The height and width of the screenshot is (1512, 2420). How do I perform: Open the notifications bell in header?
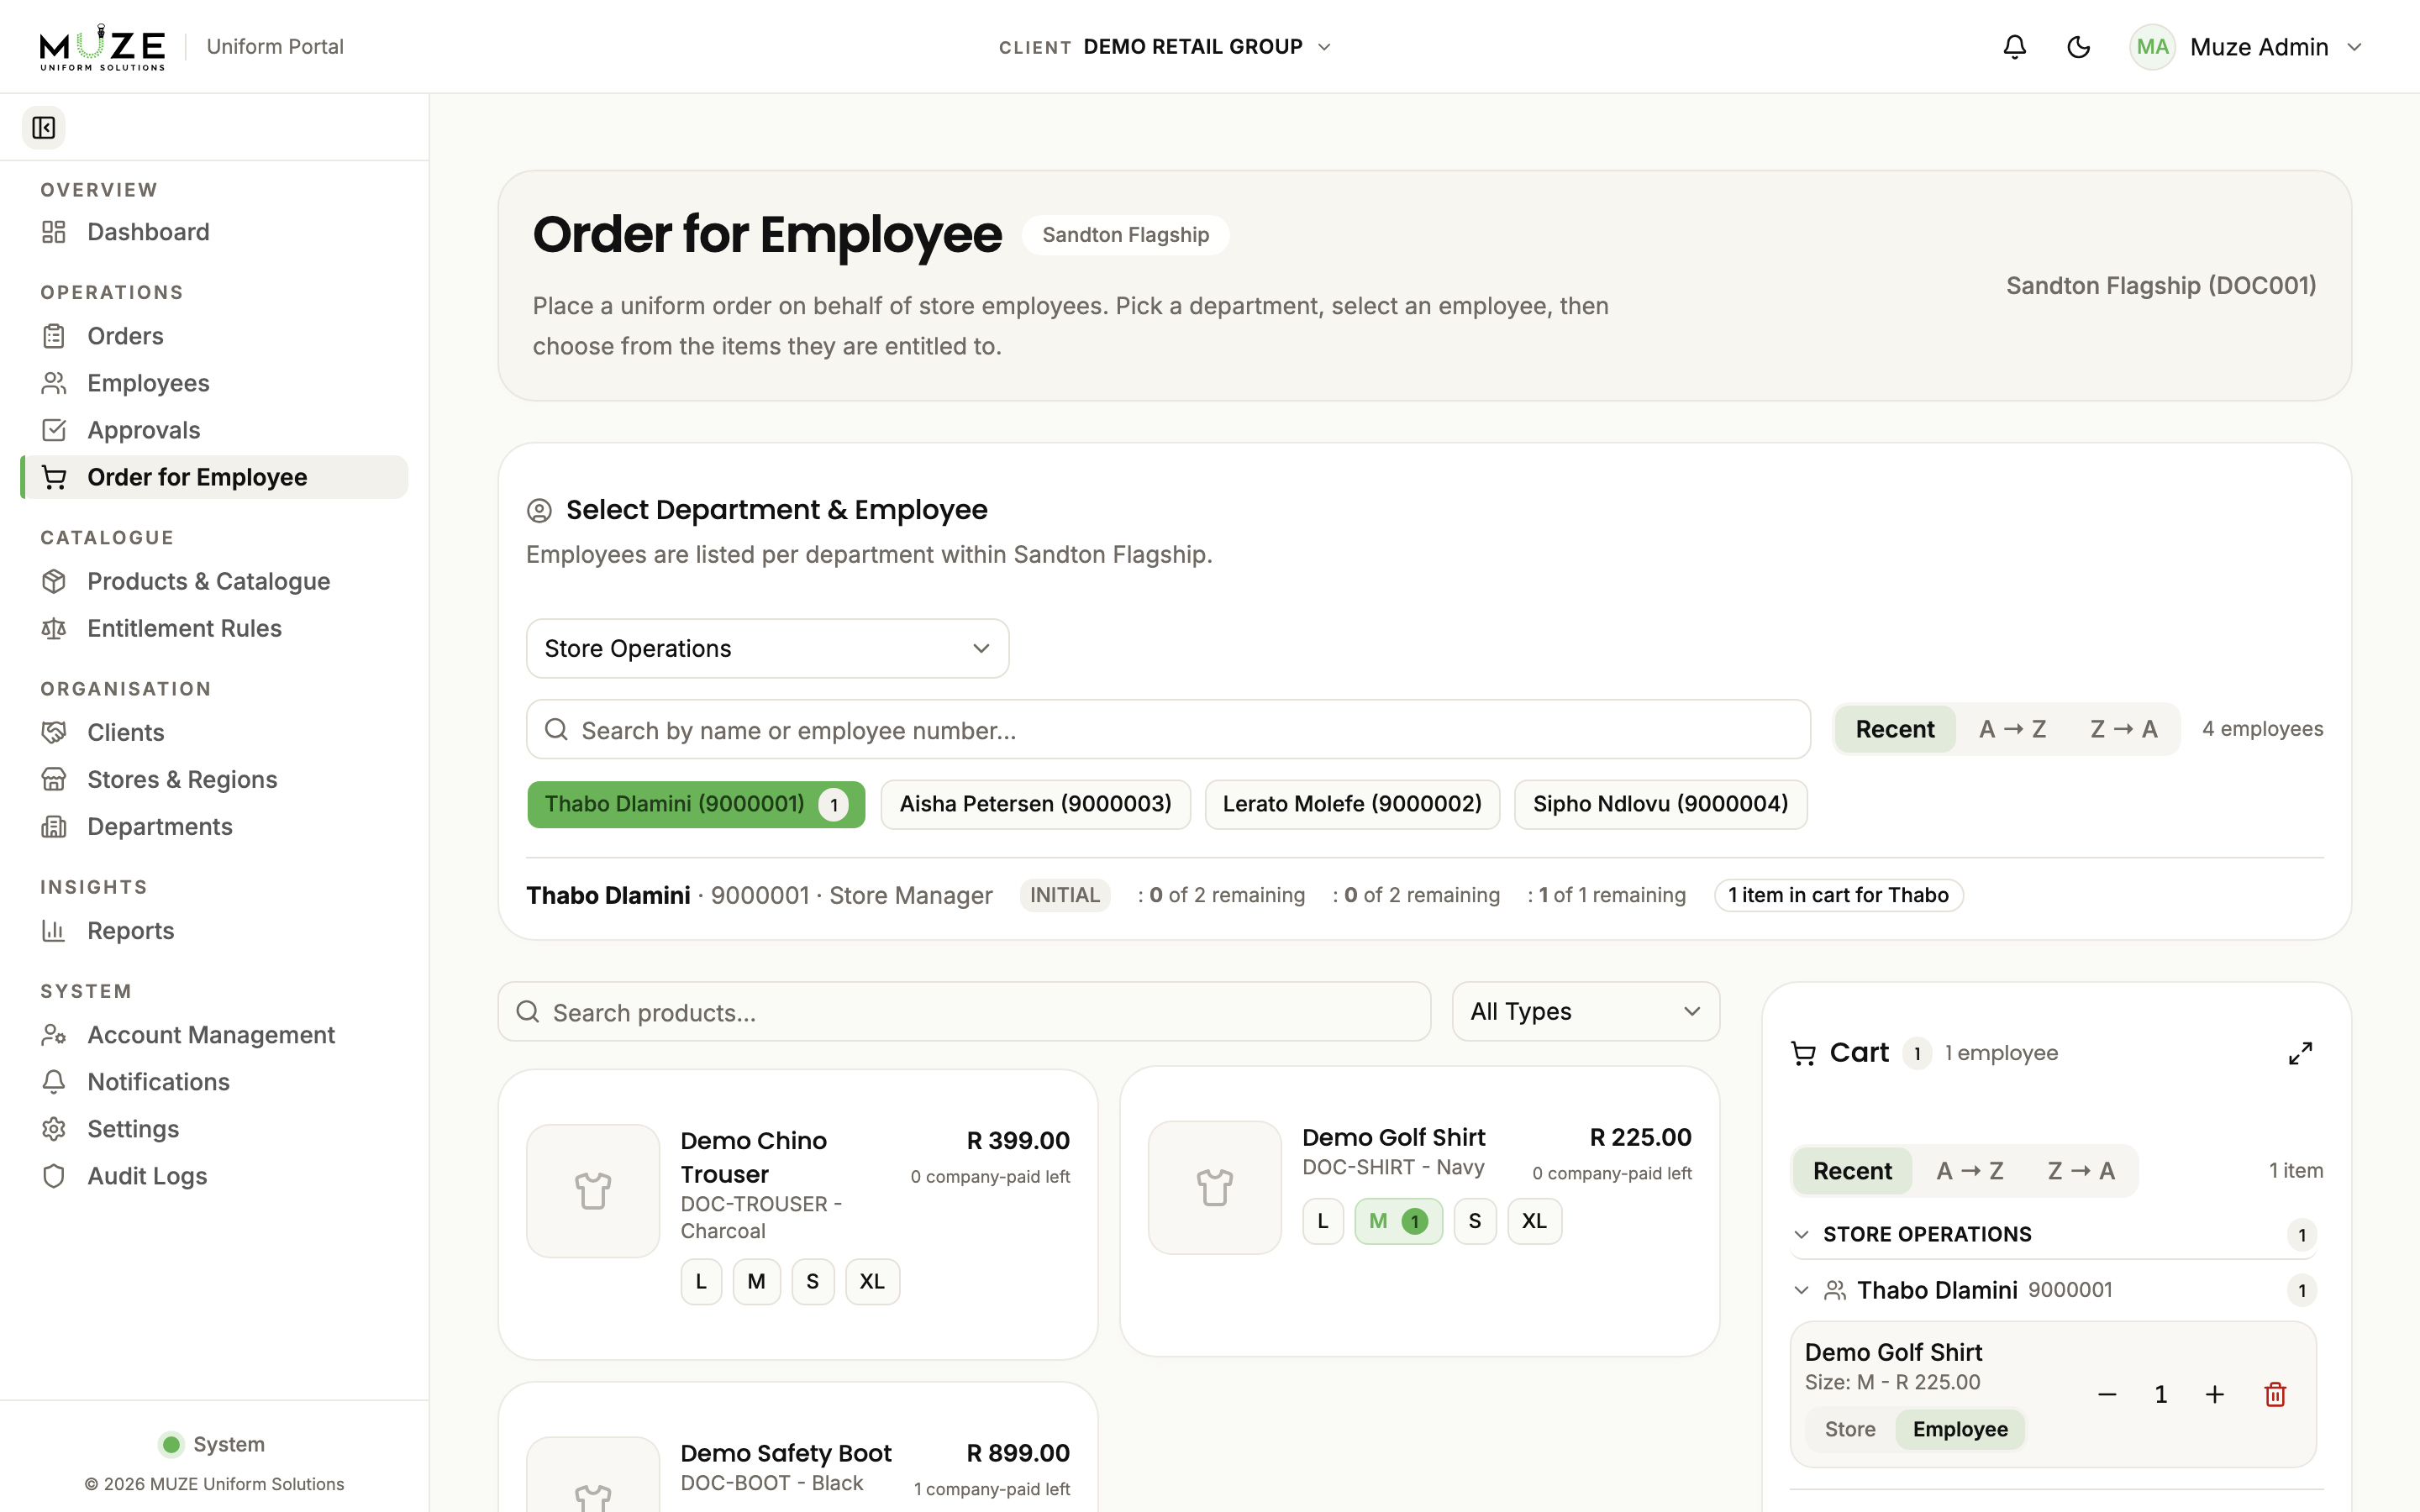(2014, 47)
